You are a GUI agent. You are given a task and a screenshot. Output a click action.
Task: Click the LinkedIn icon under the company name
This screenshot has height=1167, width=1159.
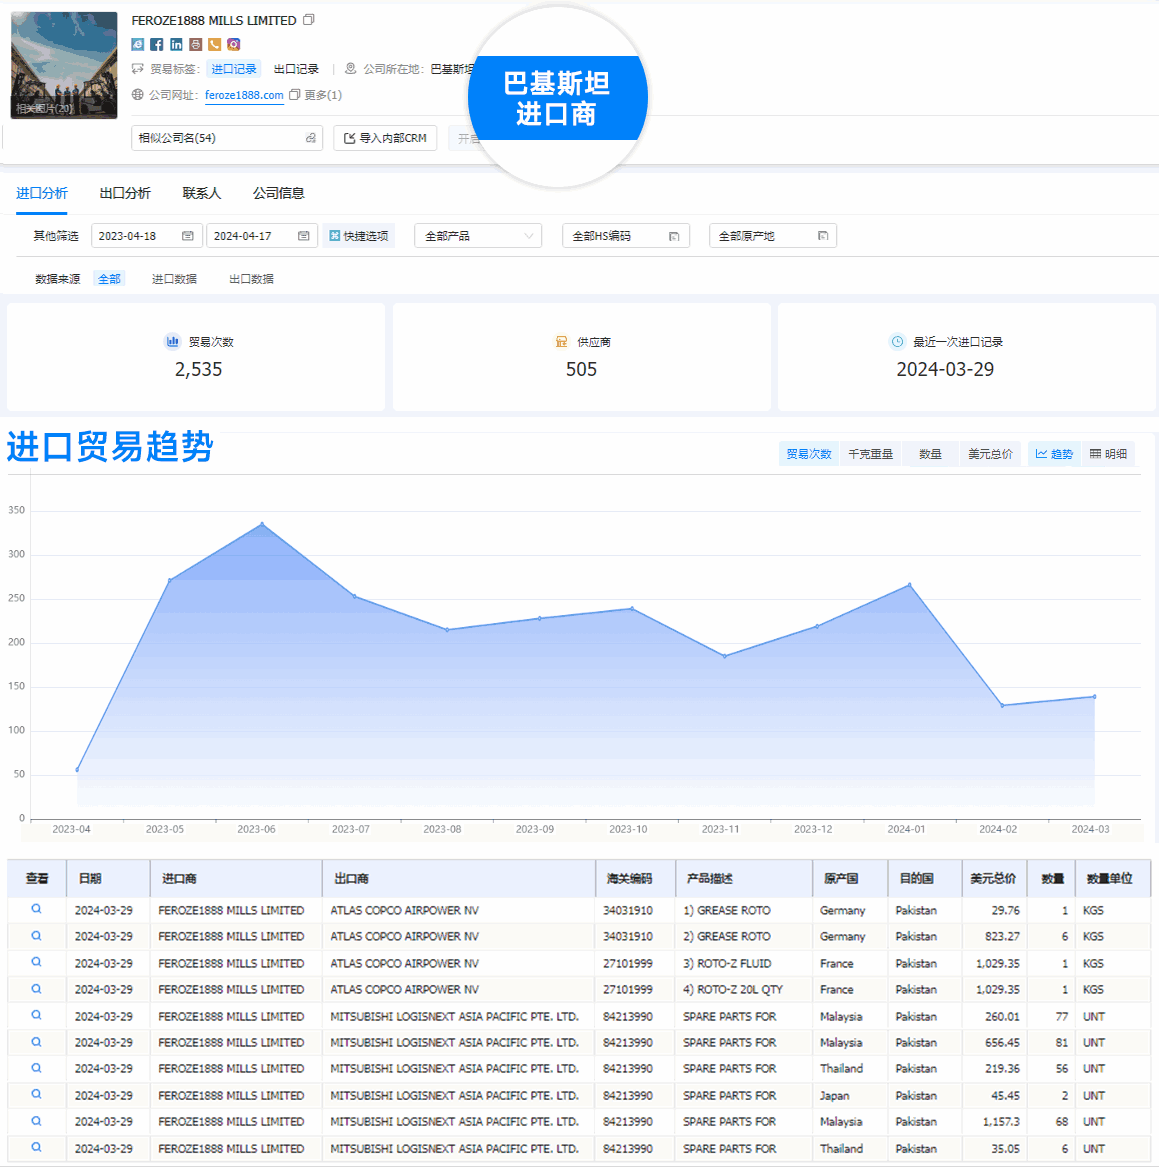tap(177, 44)
